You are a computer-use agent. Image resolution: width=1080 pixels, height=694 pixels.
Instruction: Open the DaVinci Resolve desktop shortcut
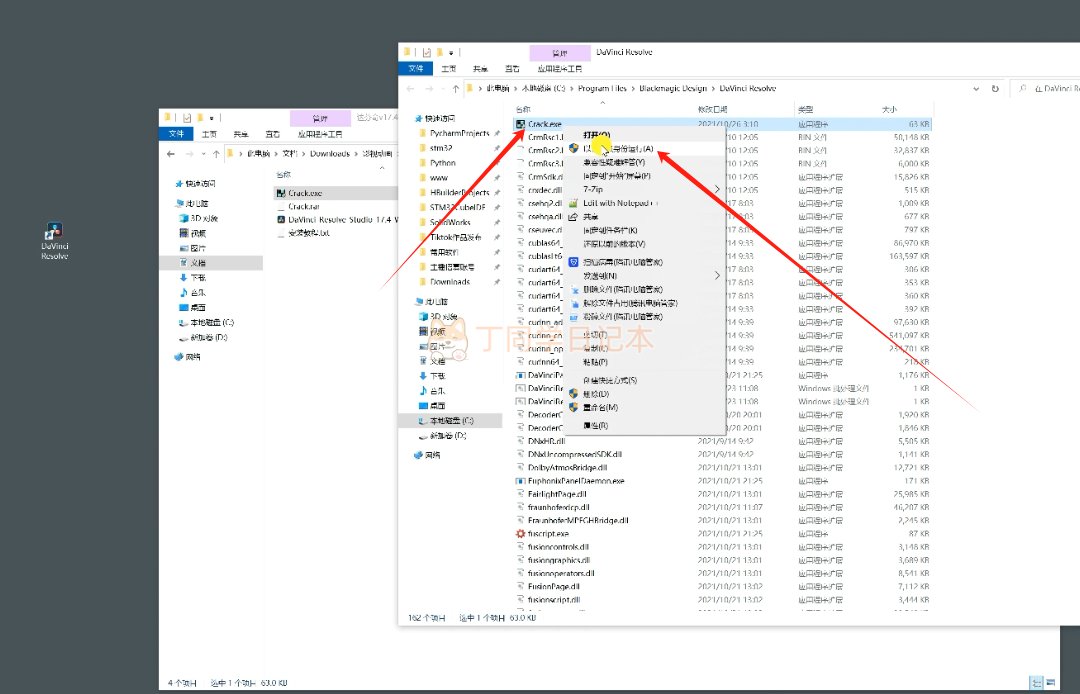(x=54, y=240)
